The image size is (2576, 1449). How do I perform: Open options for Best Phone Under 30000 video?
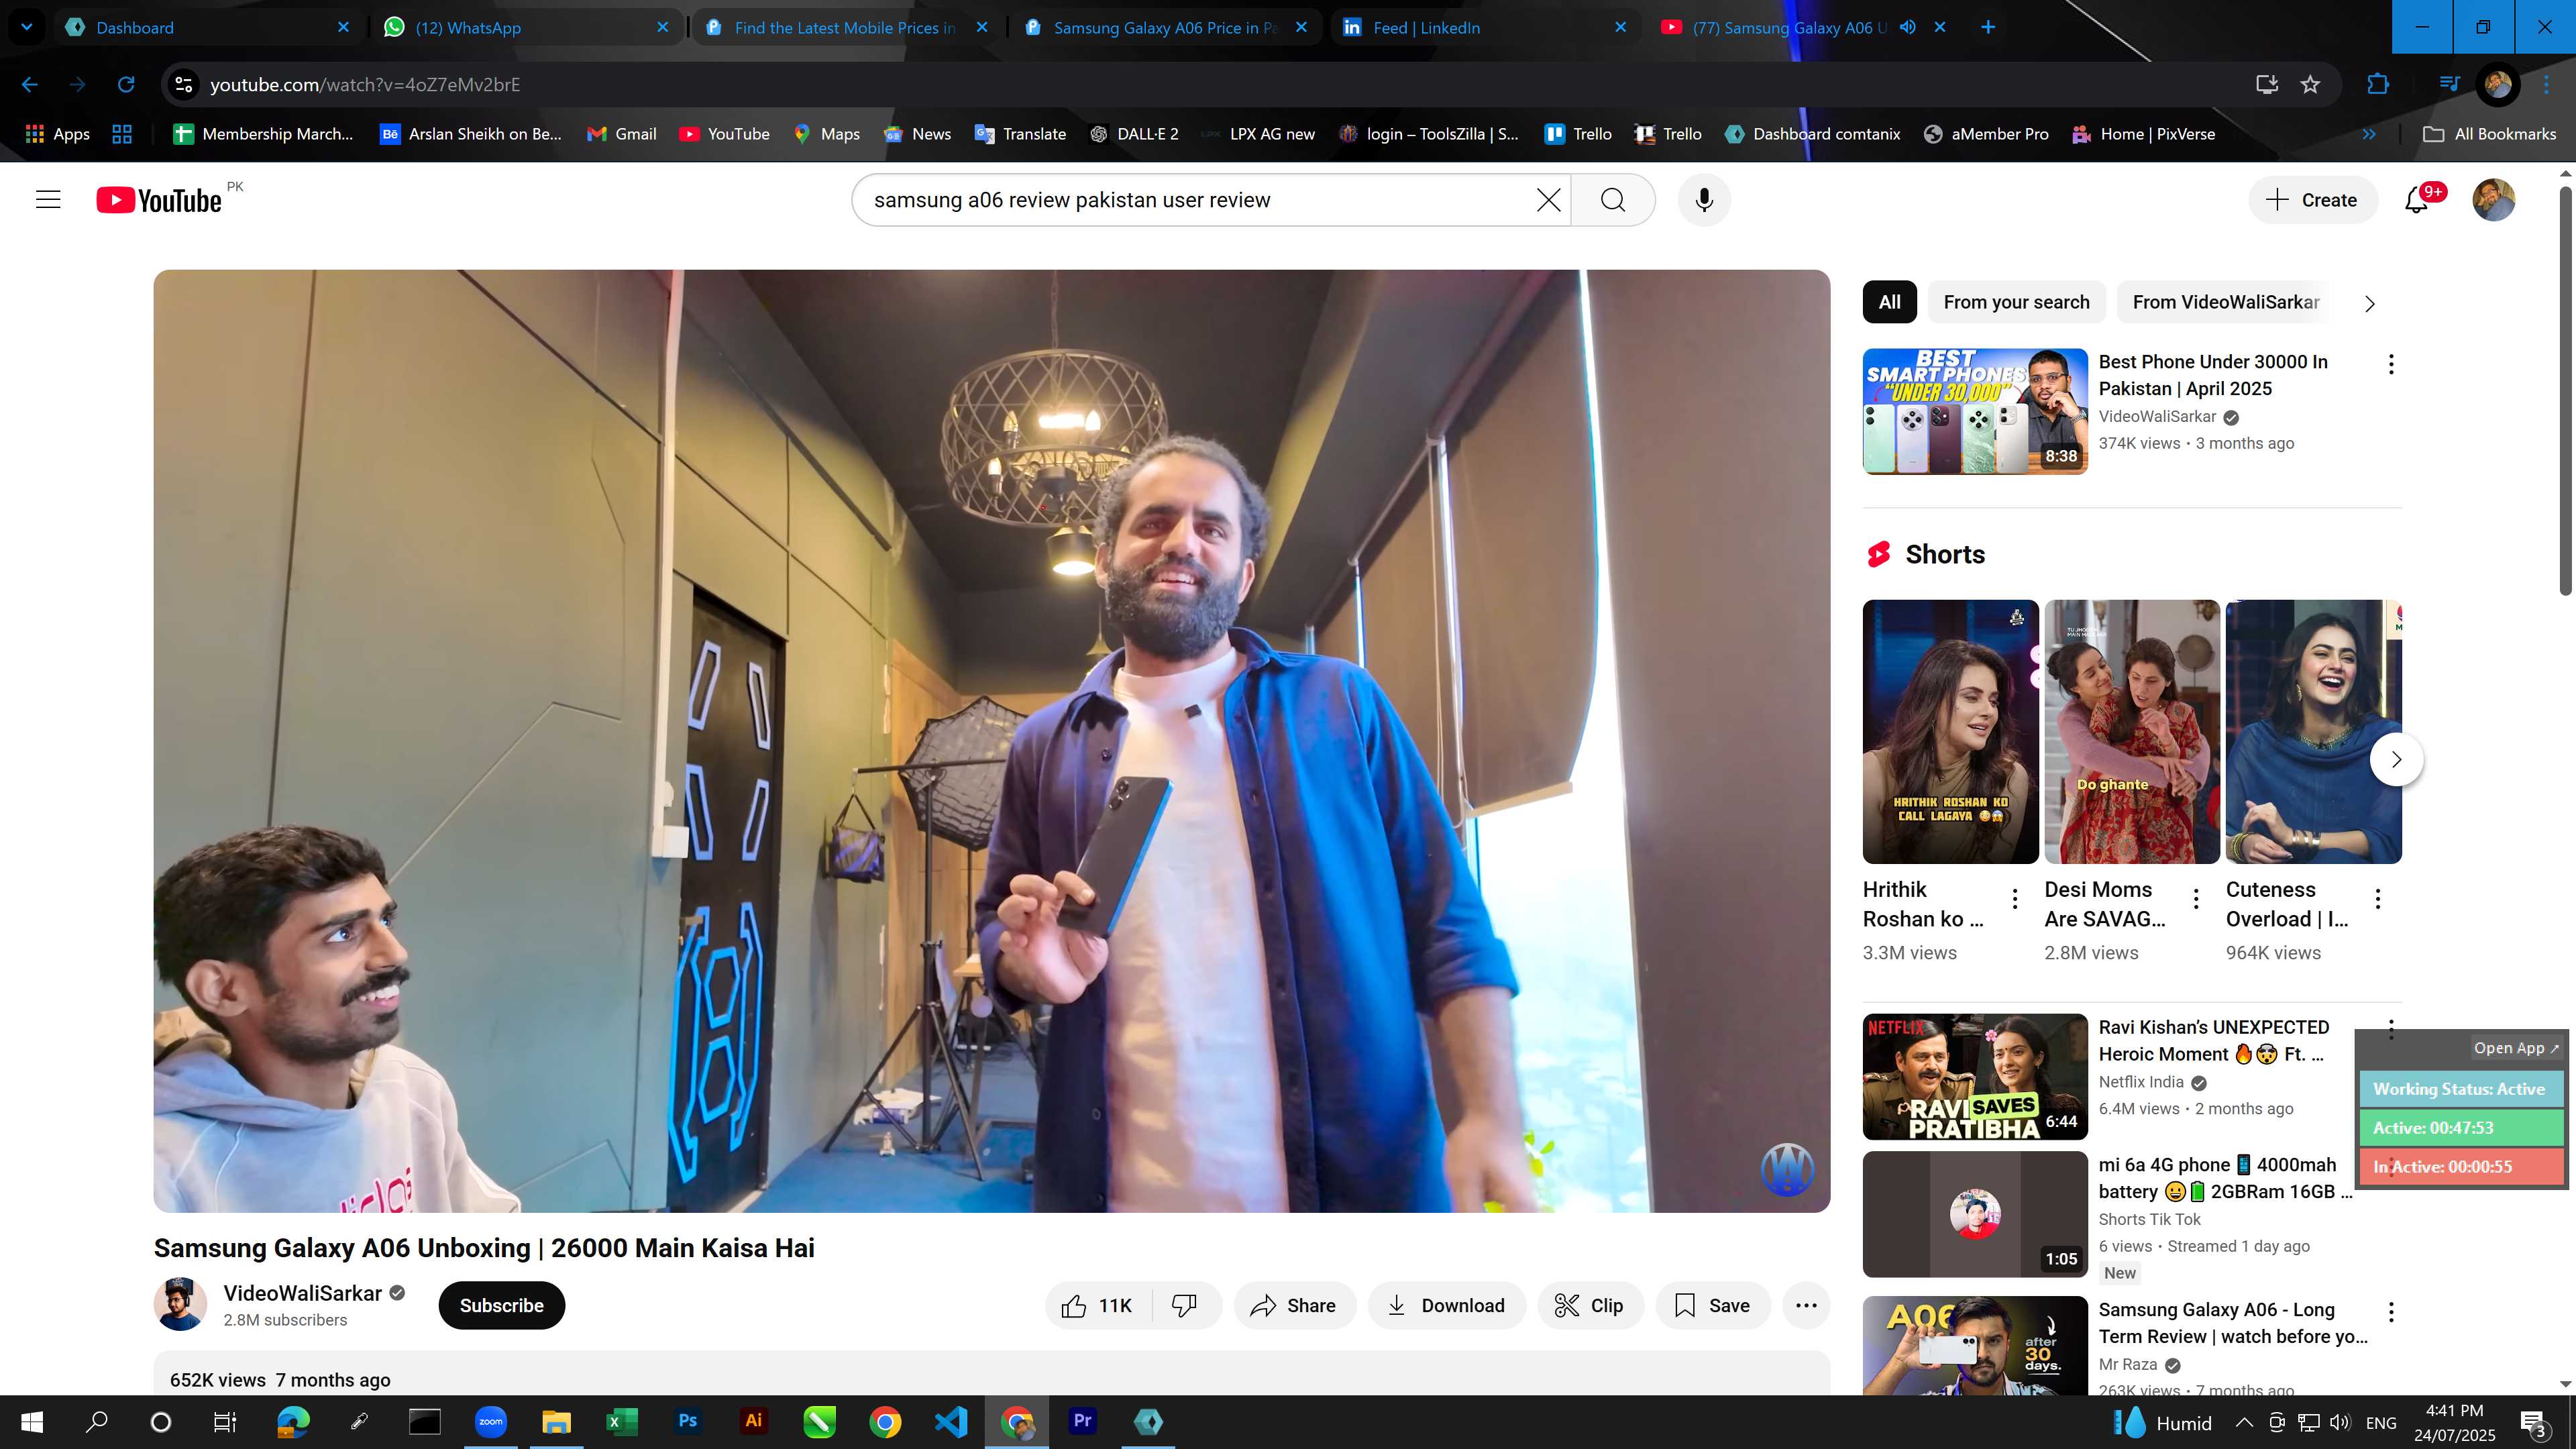(2391, 364)
